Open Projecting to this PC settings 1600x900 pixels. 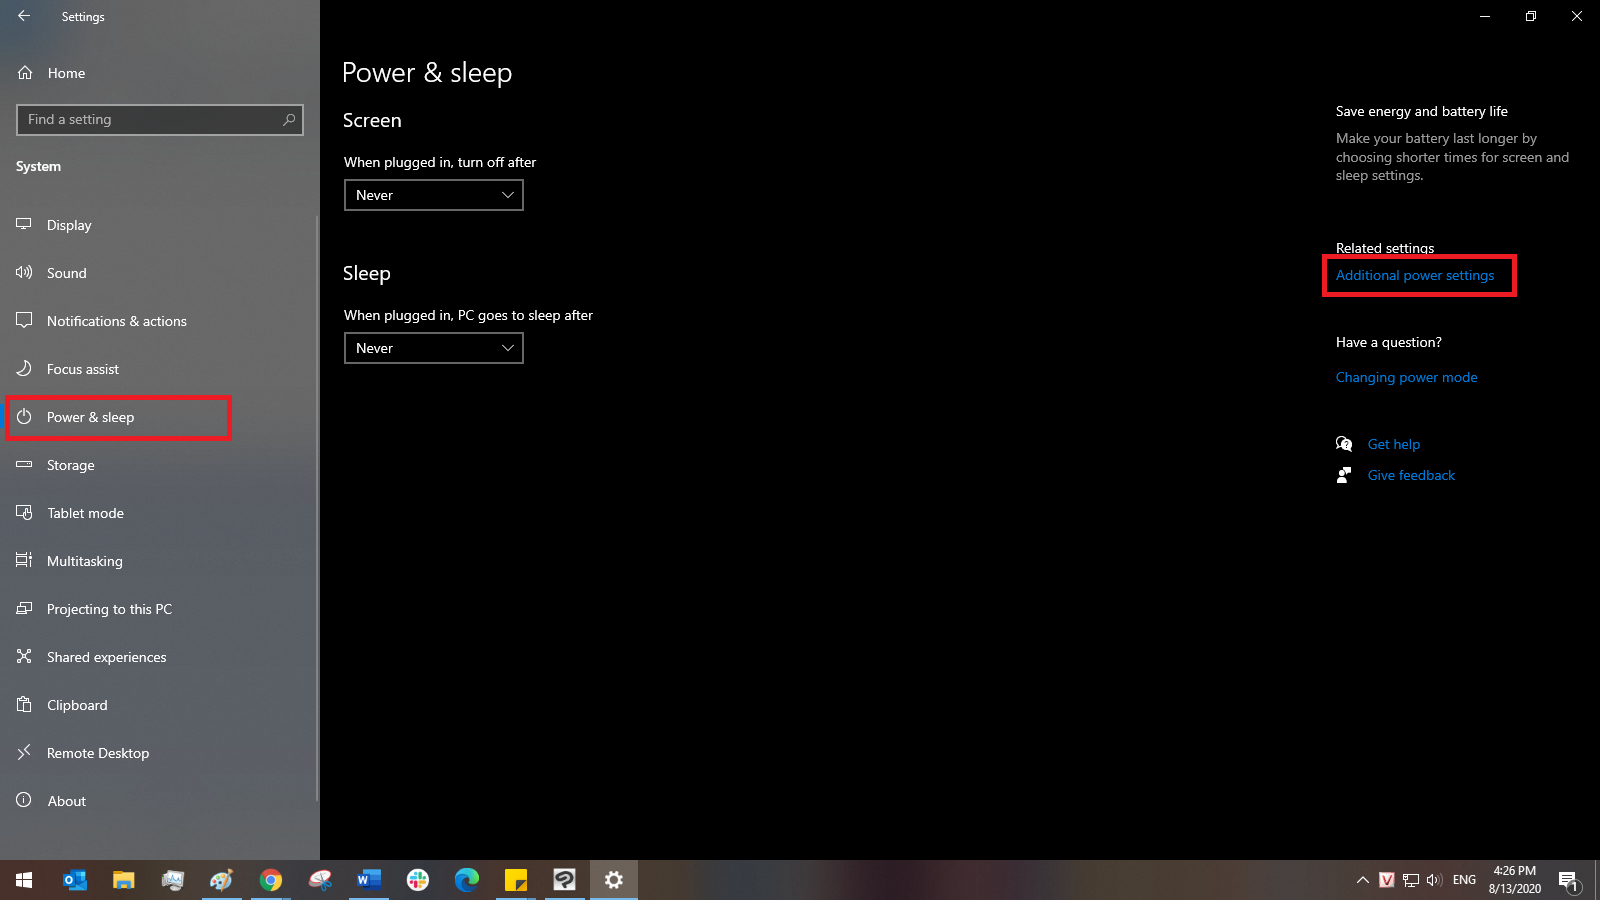click(x=160, y=609)
